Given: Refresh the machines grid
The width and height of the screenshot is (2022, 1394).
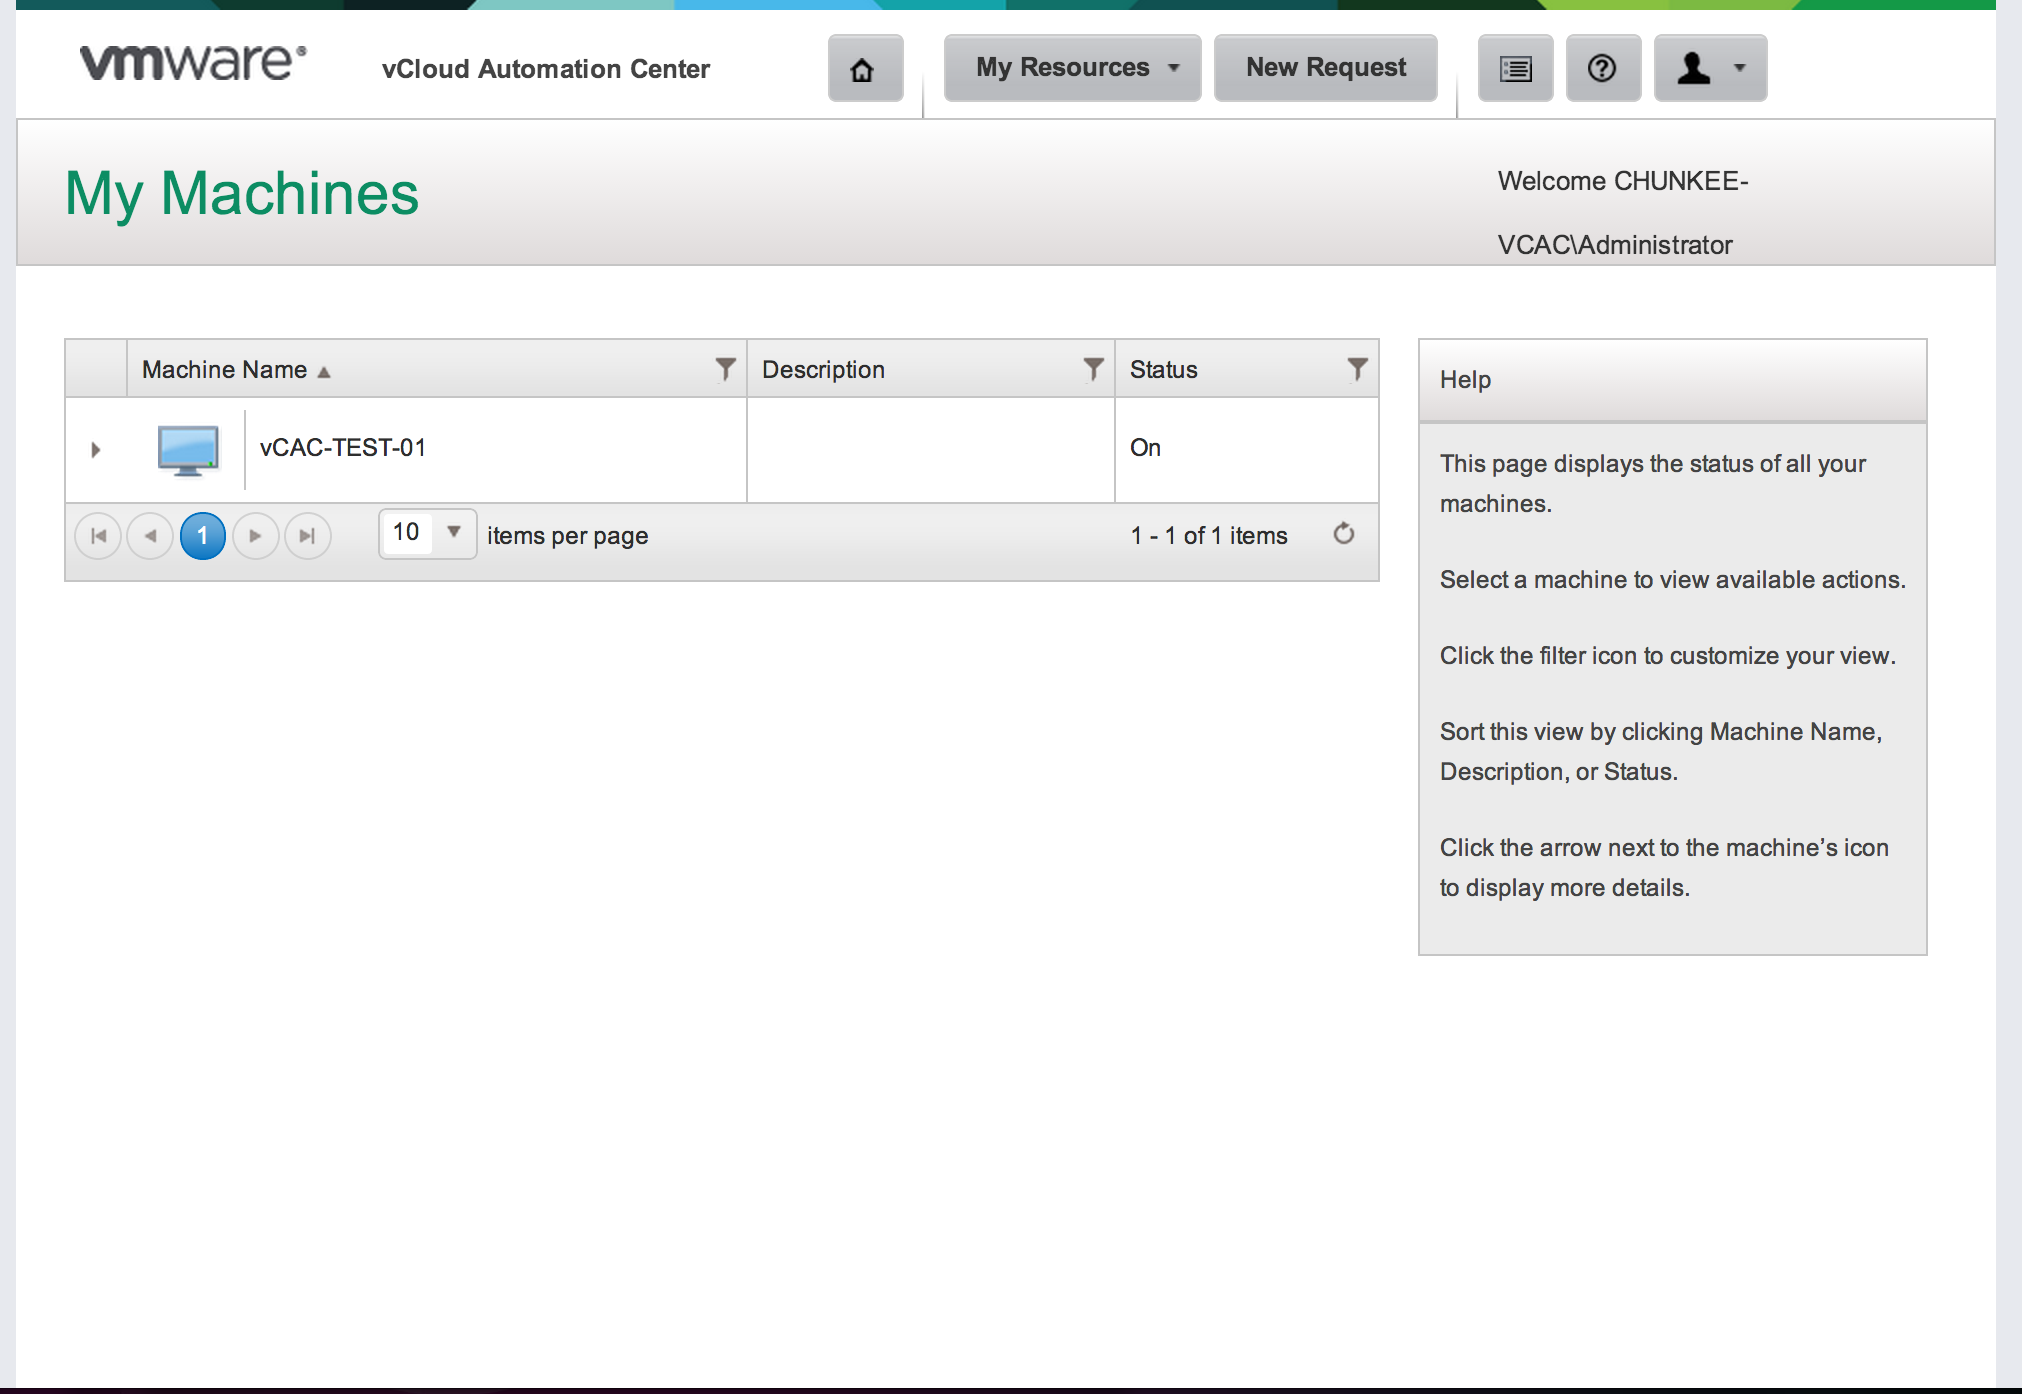Looking at the screenshot, I should [x=1344, y=534].
